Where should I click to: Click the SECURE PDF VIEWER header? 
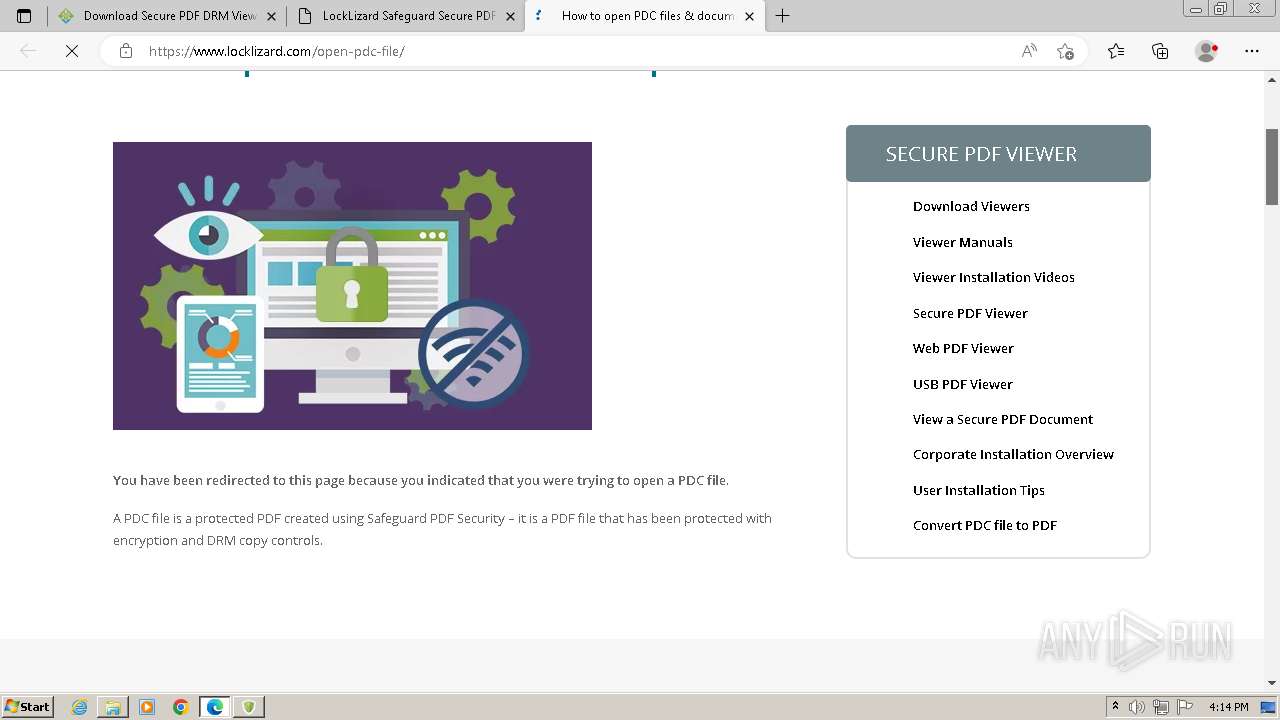tap(998, 154)
